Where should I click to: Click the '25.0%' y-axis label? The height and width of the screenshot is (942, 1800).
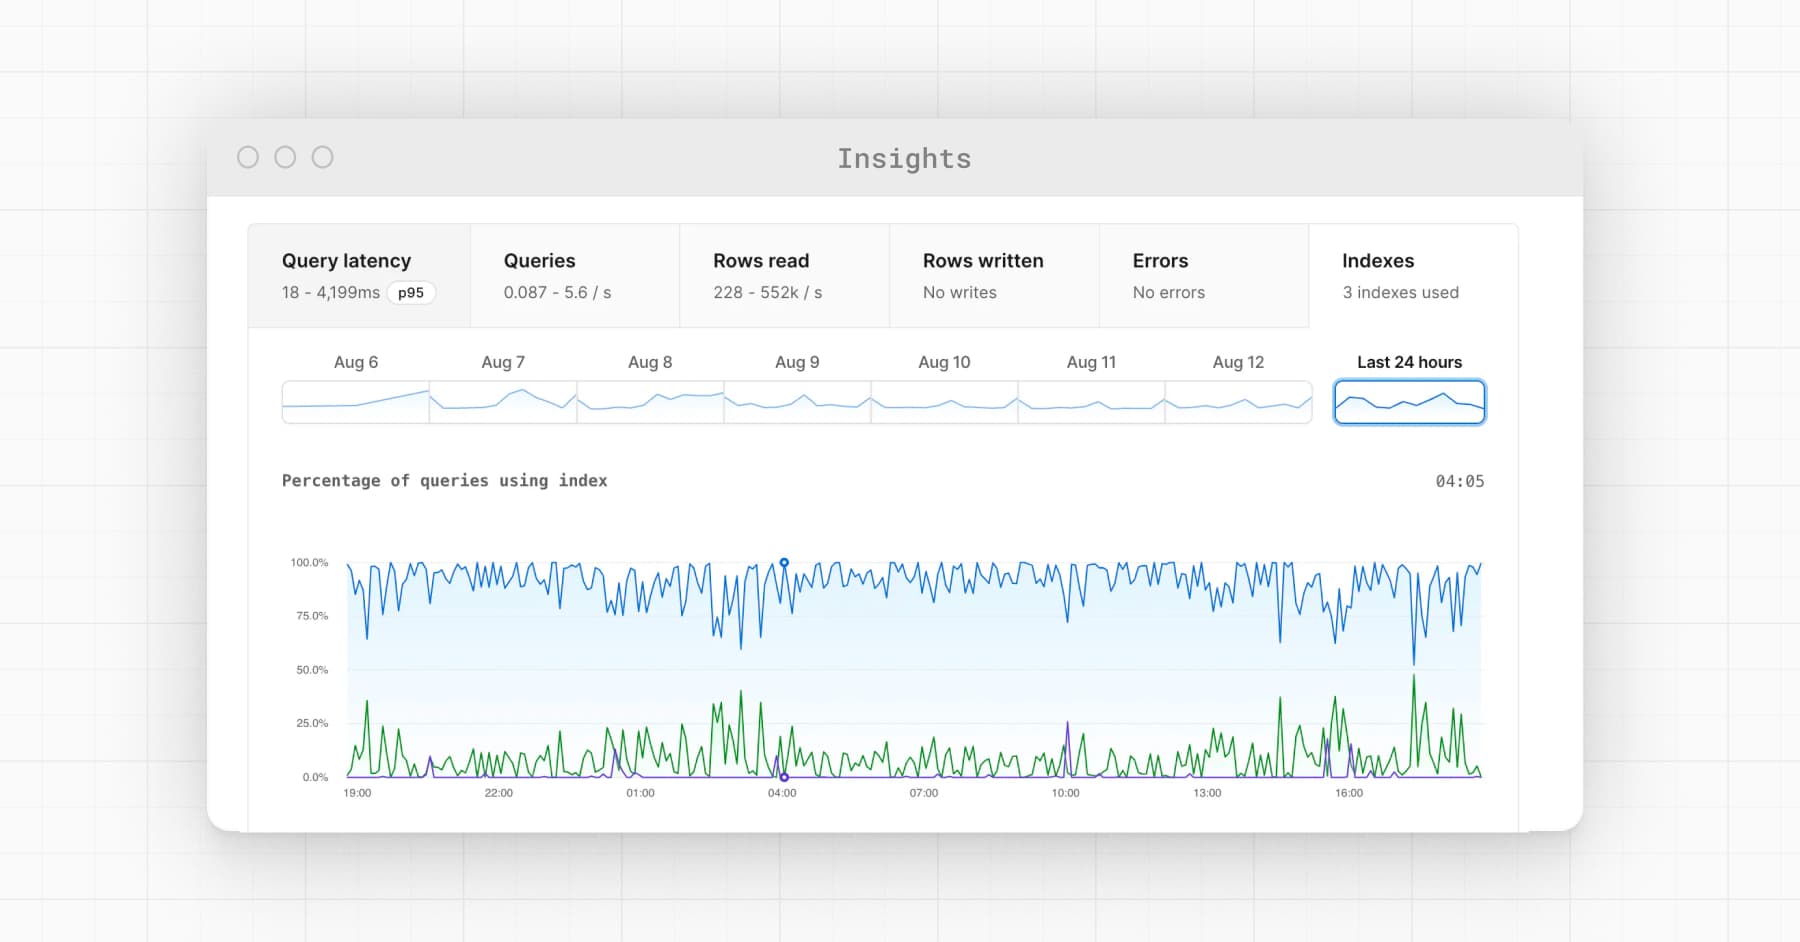(312, 723)
